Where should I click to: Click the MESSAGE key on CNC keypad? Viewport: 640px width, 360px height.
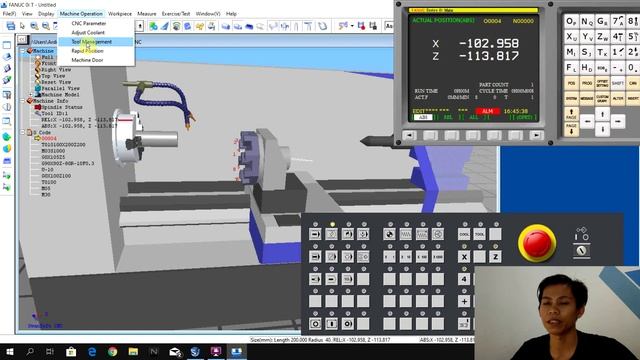click(x=587, y=98)
